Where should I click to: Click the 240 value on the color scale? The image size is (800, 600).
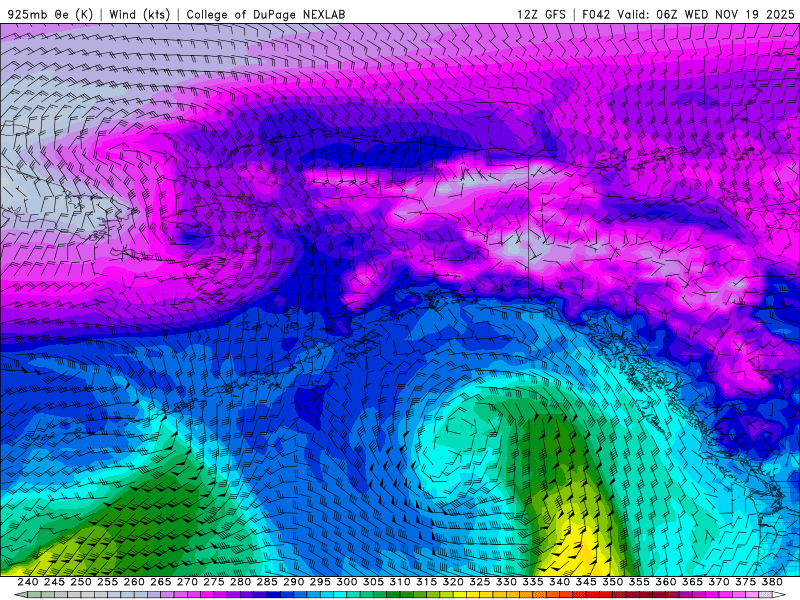[28, 582]
